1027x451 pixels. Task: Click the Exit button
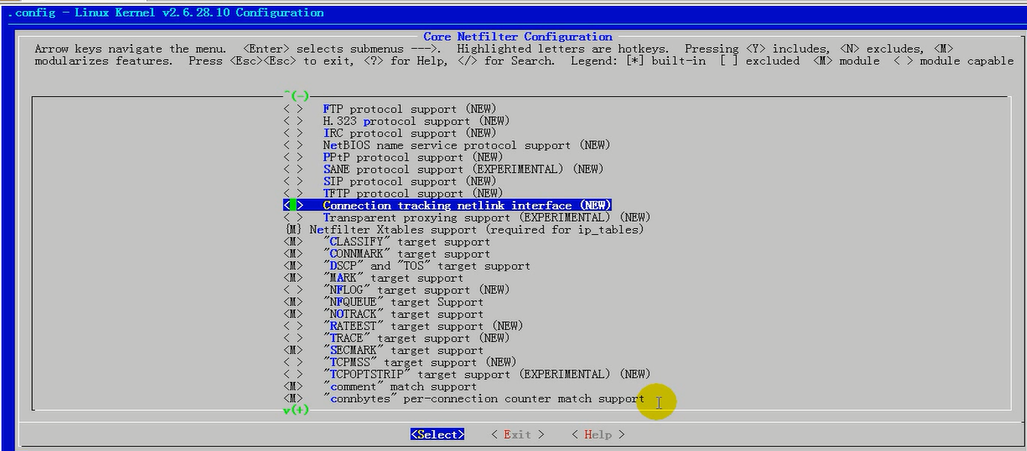pyautogui.click(x=518, y=435)
